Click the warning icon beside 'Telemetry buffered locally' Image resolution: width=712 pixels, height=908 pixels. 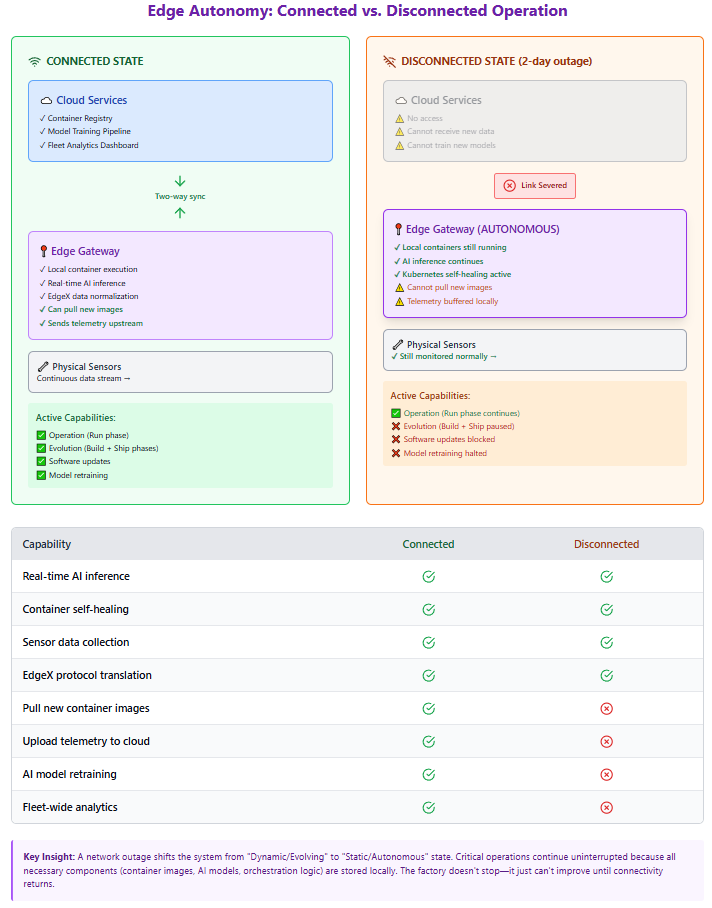399,301
